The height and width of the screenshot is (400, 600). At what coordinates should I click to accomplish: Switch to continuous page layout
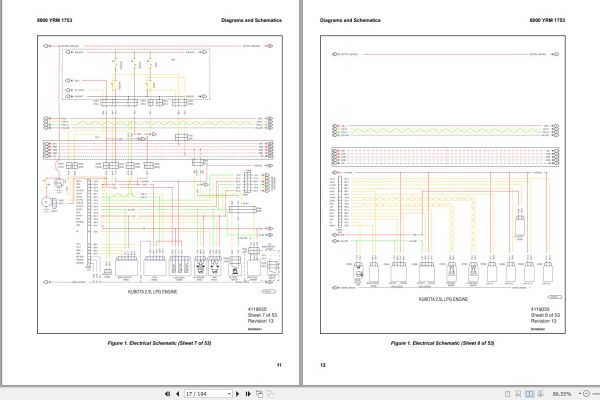pos(518,393)
